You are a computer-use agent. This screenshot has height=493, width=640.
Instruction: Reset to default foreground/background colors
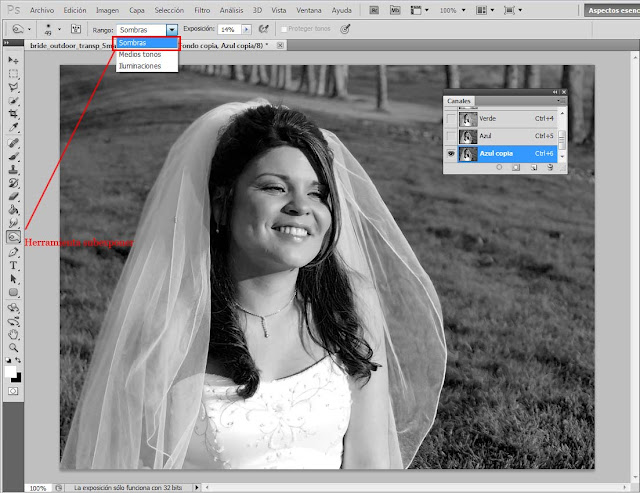point(9,360)
